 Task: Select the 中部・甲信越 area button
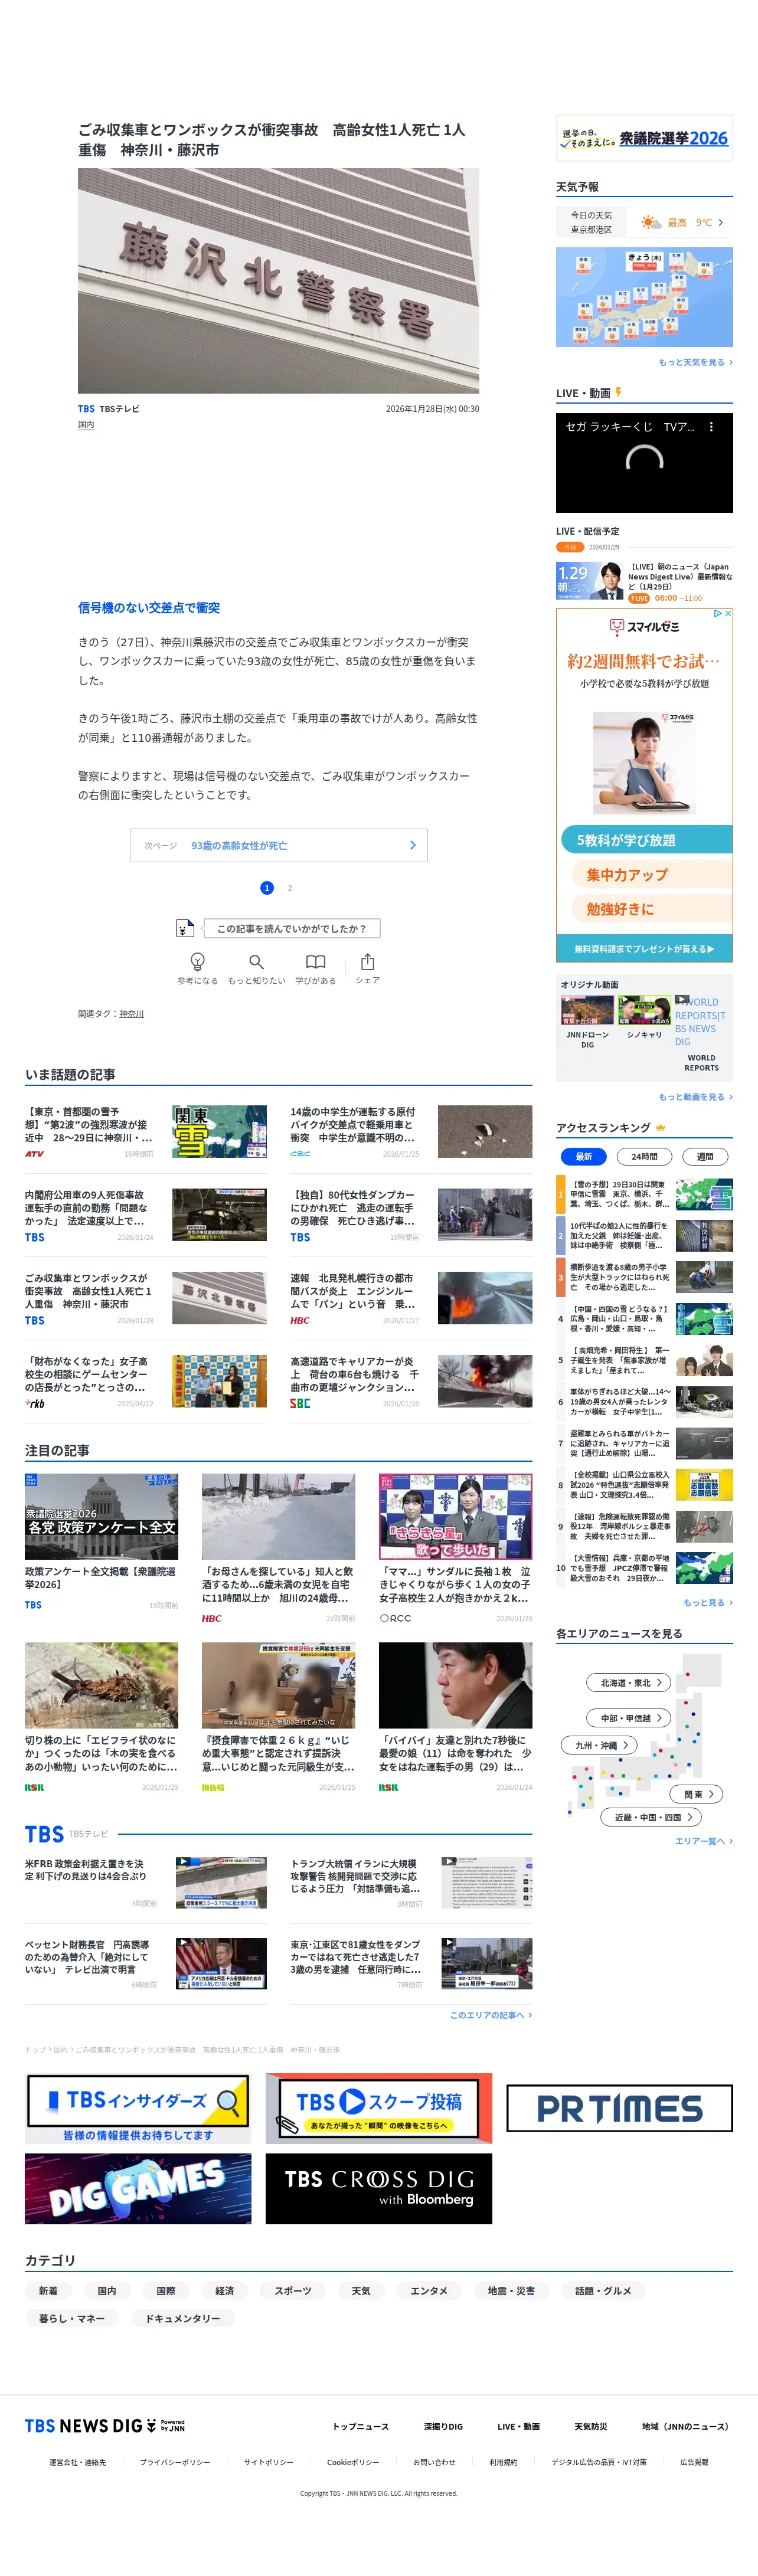630,1718
